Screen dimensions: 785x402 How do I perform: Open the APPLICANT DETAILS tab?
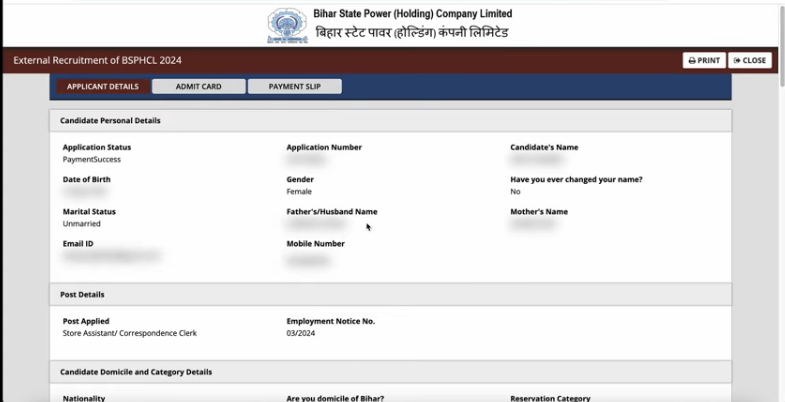(103, 87)
